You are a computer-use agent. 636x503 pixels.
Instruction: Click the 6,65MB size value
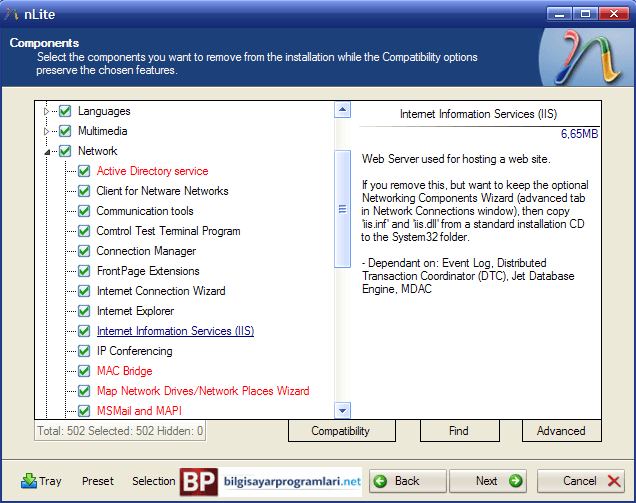(x=579, y=134)
